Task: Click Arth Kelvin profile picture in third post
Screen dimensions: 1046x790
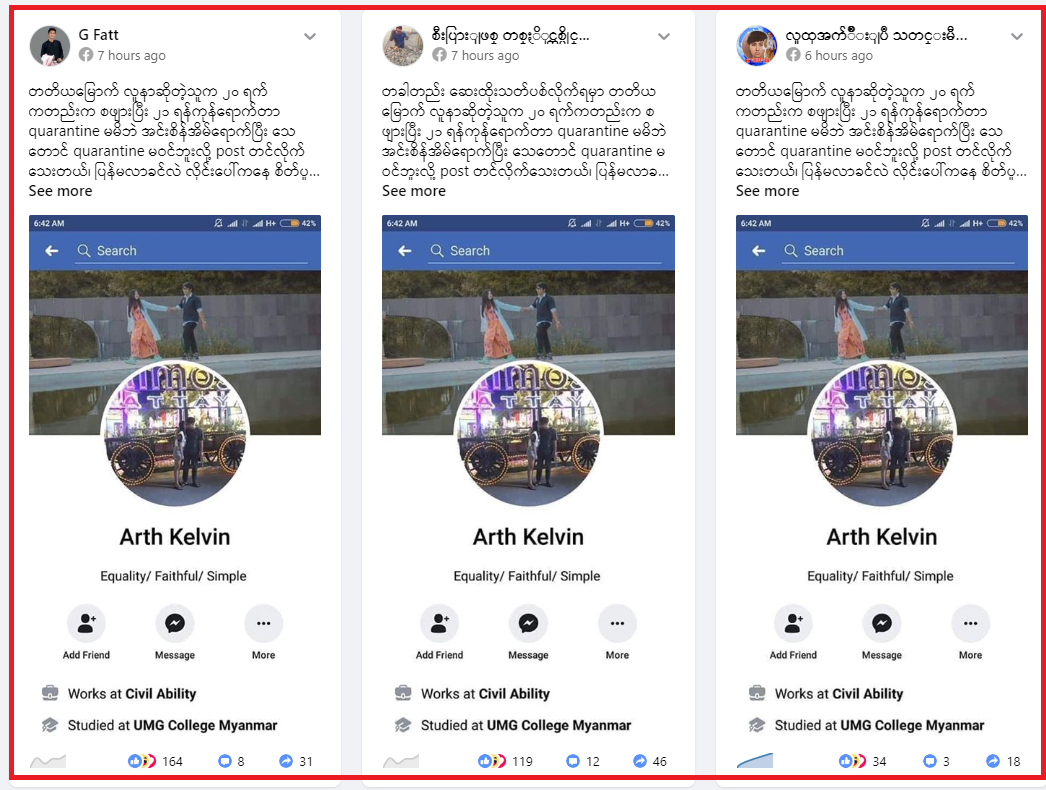Action: (x=881, y=433)
